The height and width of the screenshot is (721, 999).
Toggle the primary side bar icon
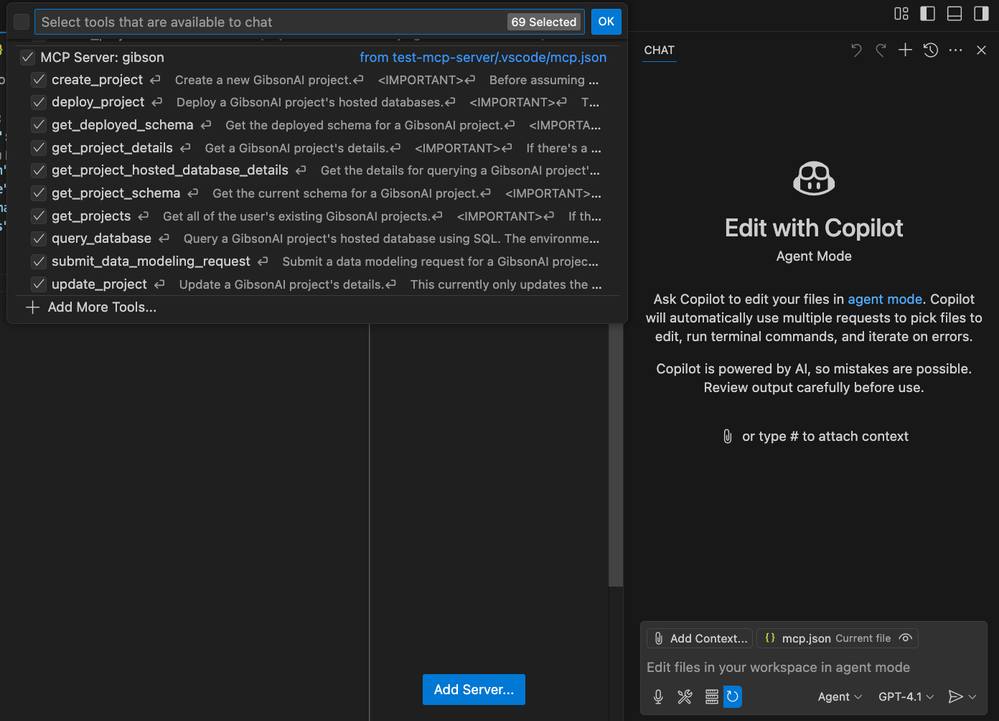[x=928, y=13]
